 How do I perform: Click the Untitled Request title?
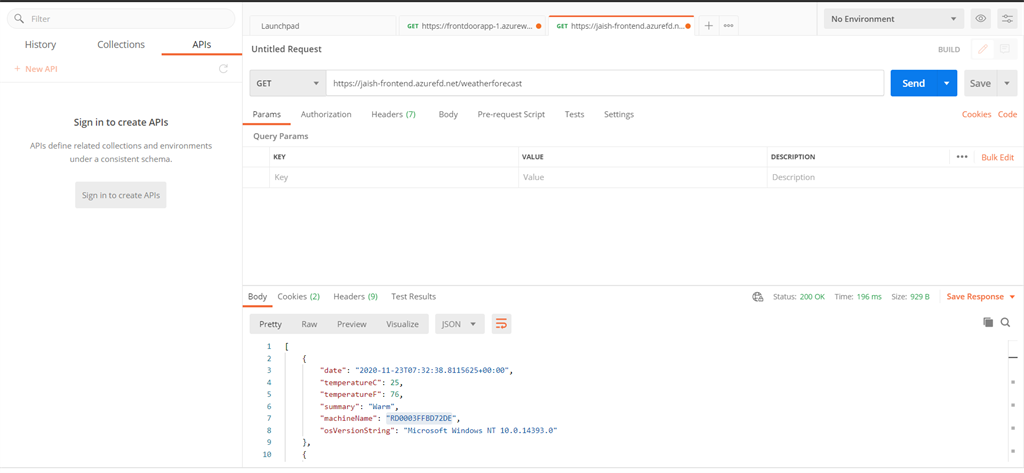pyautogui.click(x=287, y=49)
